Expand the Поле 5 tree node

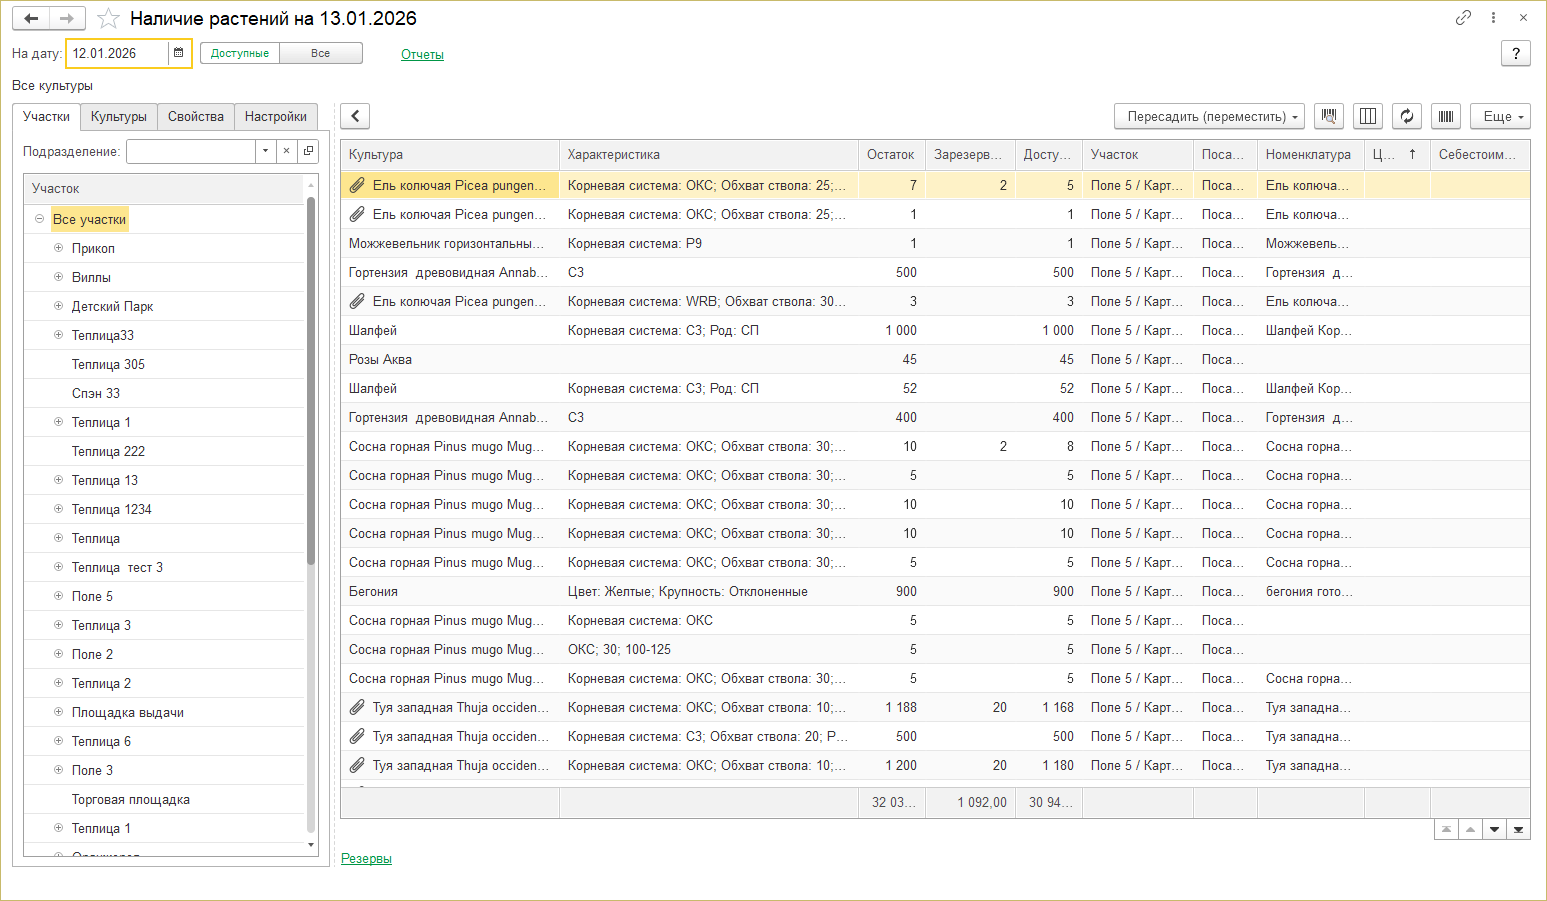(x=58, y=596)
